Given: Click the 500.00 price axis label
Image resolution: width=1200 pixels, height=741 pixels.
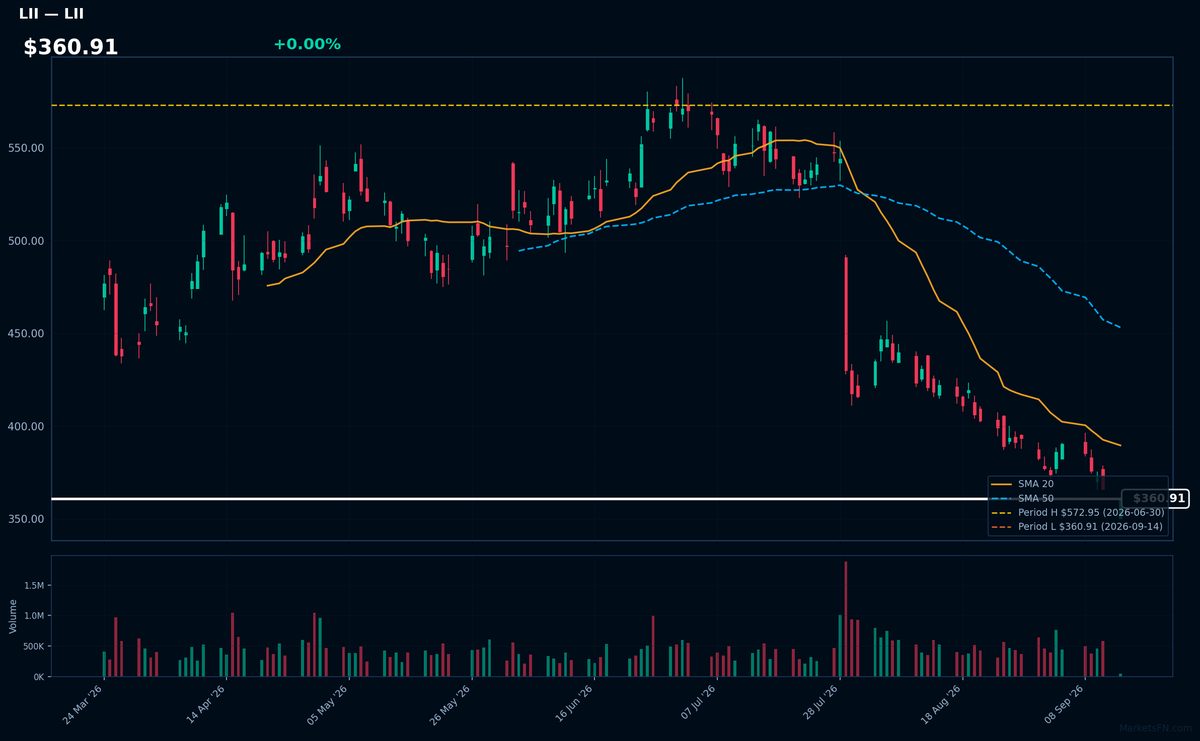Looking at the screenshot, I should coord(27,241).
